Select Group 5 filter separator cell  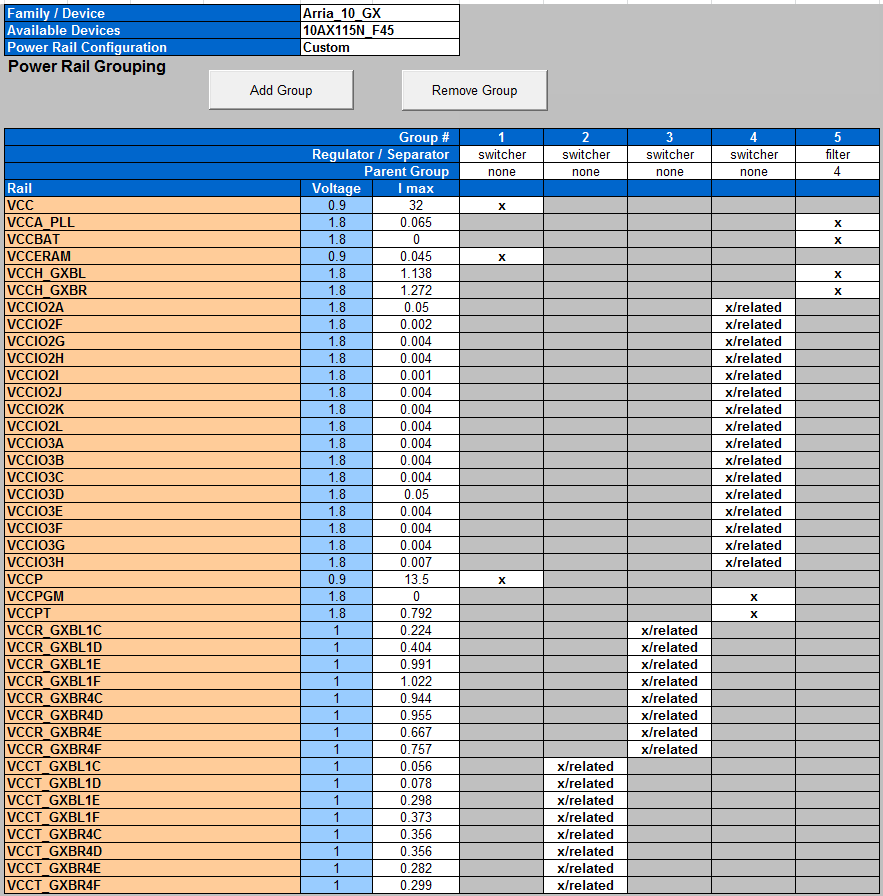pyautogui.click(x=837, y=154)
